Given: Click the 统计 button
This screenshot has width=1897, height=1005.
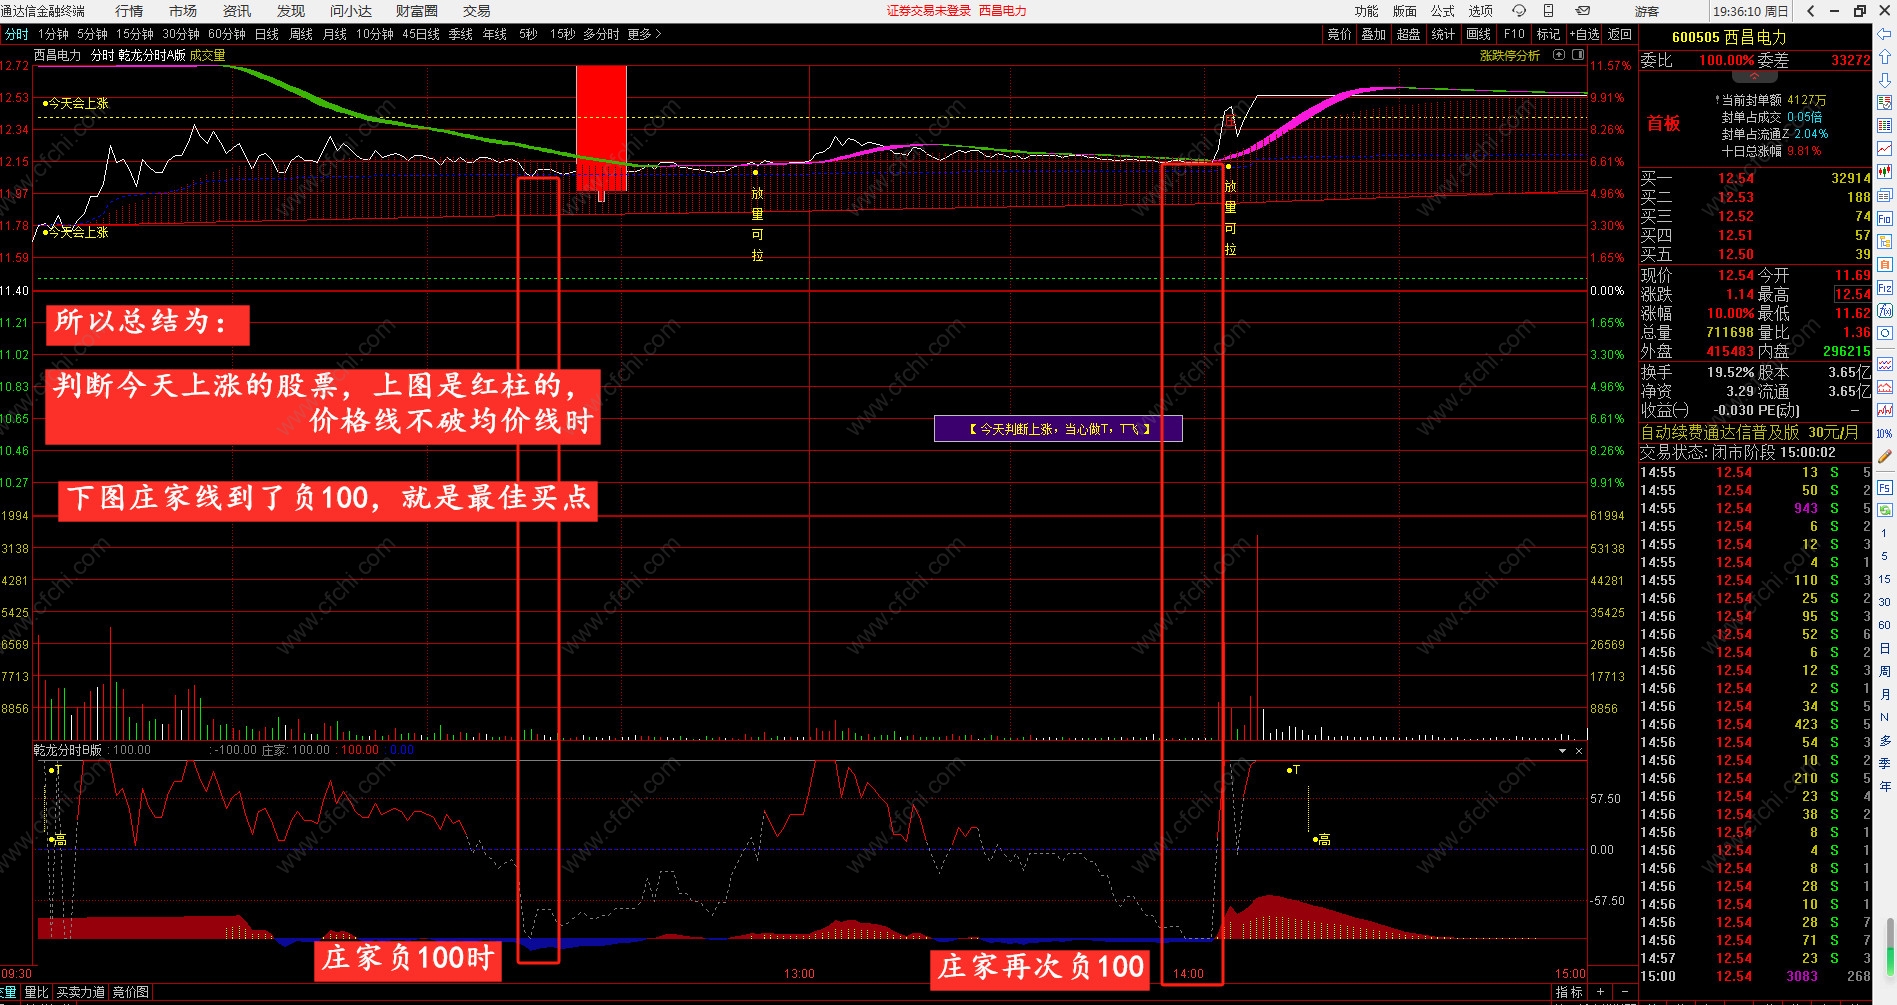Looking at the screenshot, I should point(1443,34).
